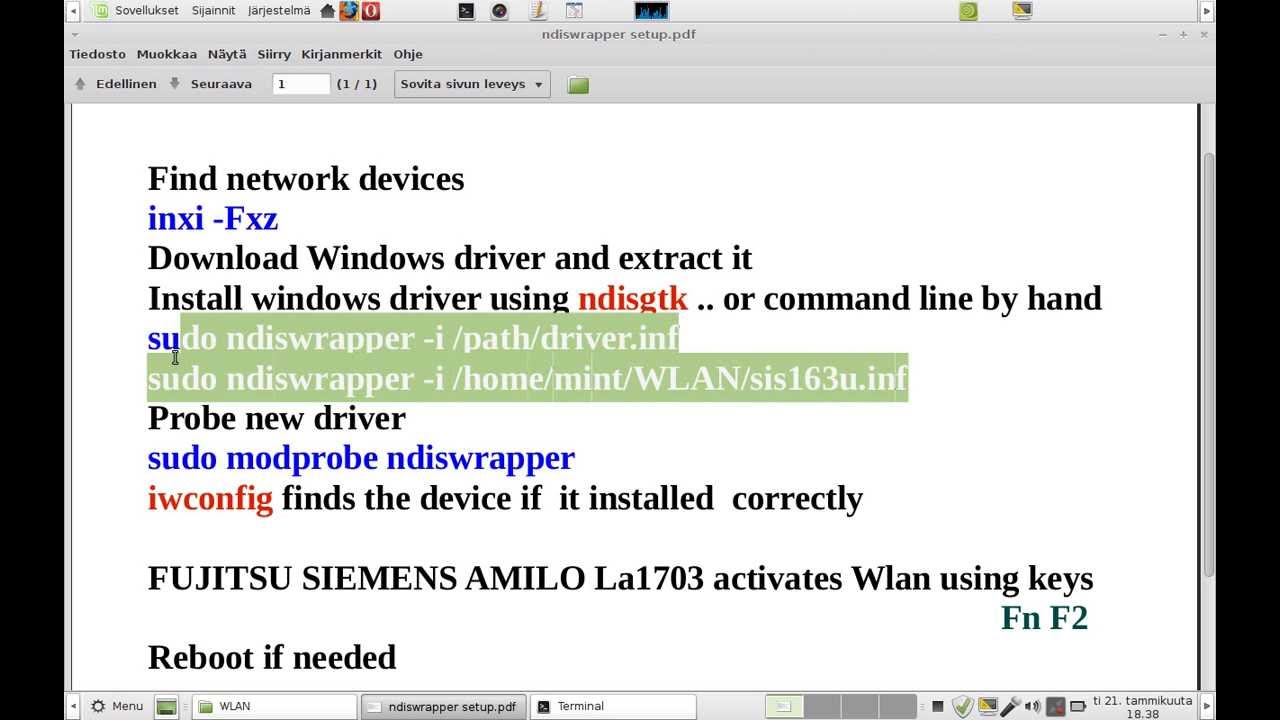Open the Menu button in bottom panel
This screenshot has height=720, width=1280.
tap(118, 706)
